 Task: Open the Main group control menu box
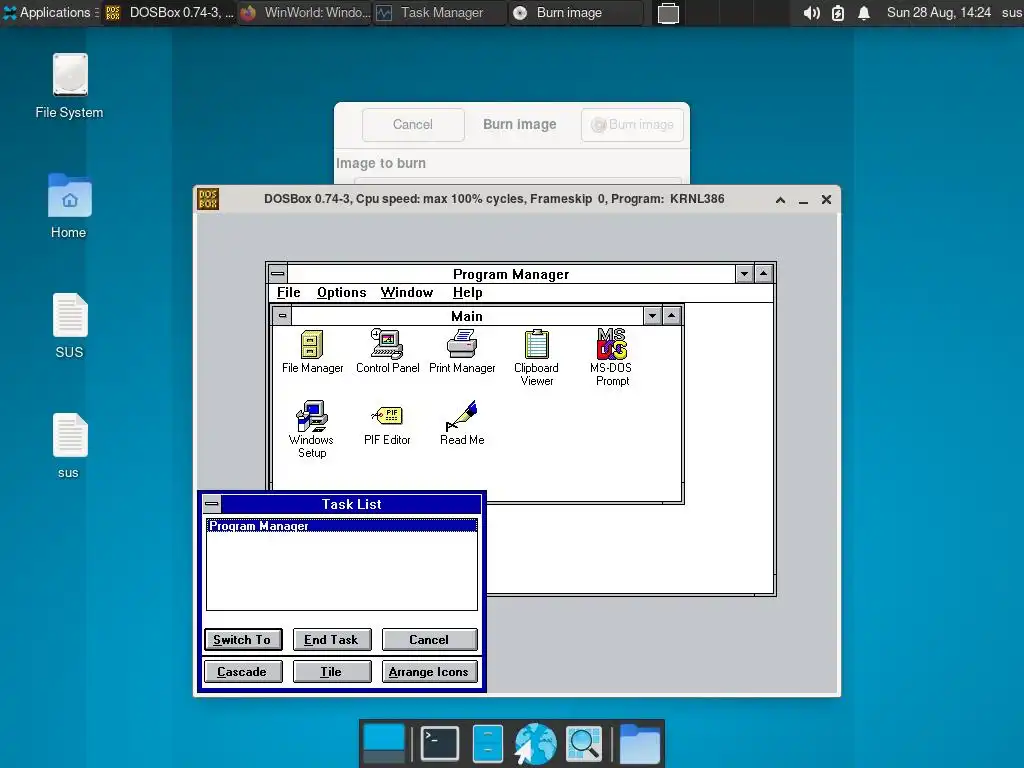click(x=282, y=316)
